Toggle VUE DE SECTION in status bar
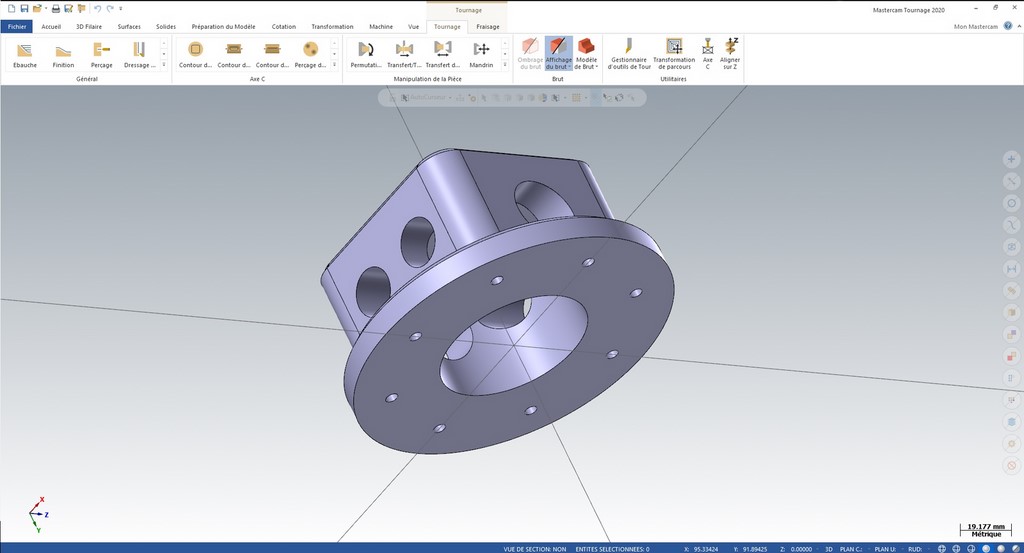 coord(535,548)
